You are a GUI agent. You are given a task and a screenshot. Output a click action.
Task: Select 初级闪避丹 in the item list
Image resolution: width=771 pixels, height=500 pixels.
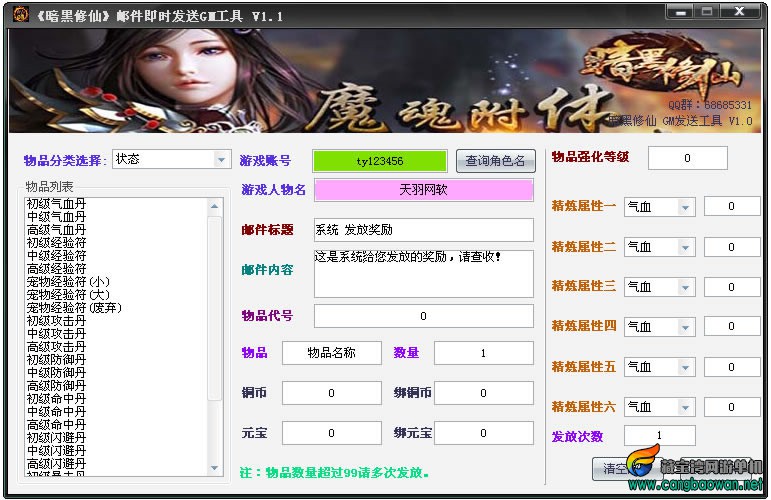pyautogui.click(x=57, y=438)
